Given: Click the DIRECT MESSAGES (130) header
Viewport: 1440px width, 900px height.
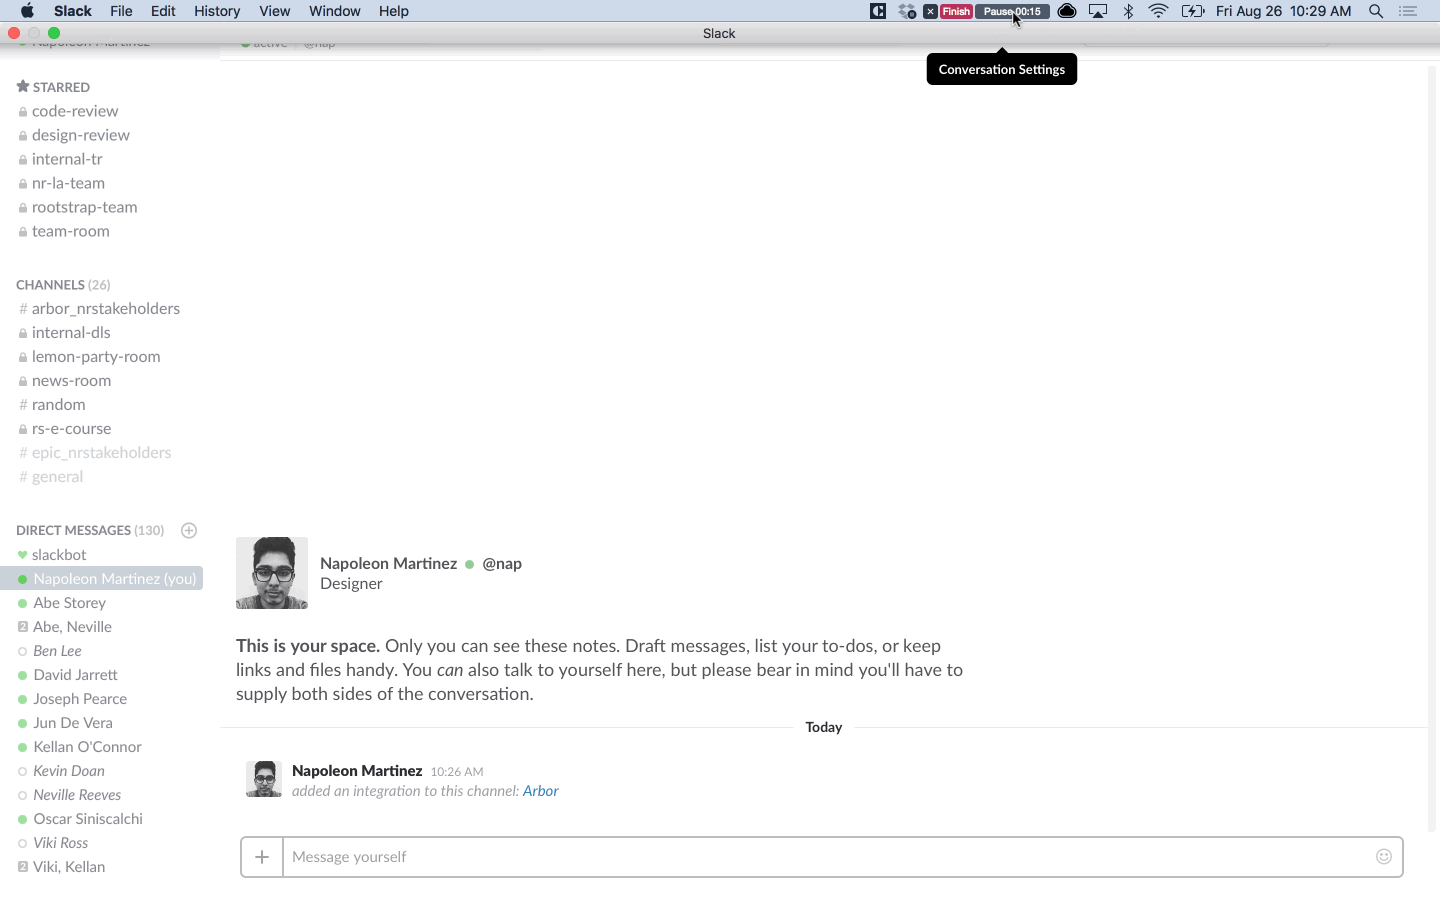Looking at the screenshot, I should (x=90, y=530).
